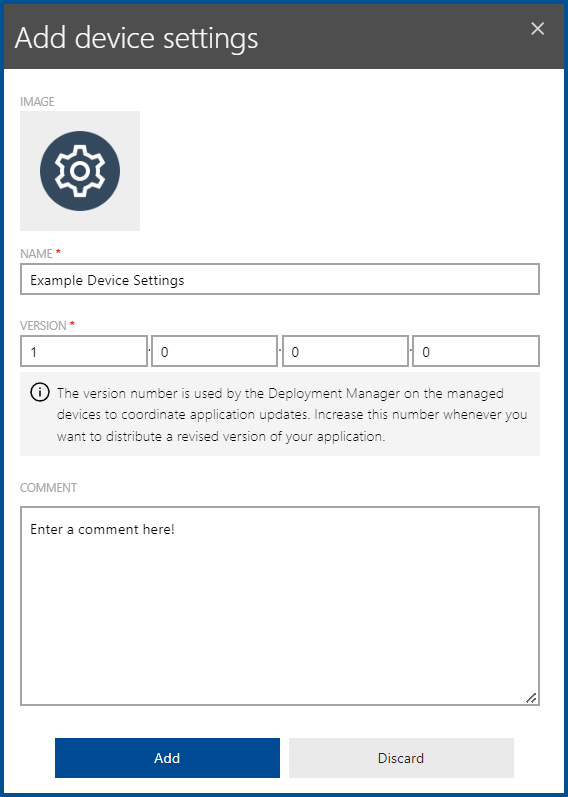
Task: Click the comment box resize handle
Action: (531, 698)
